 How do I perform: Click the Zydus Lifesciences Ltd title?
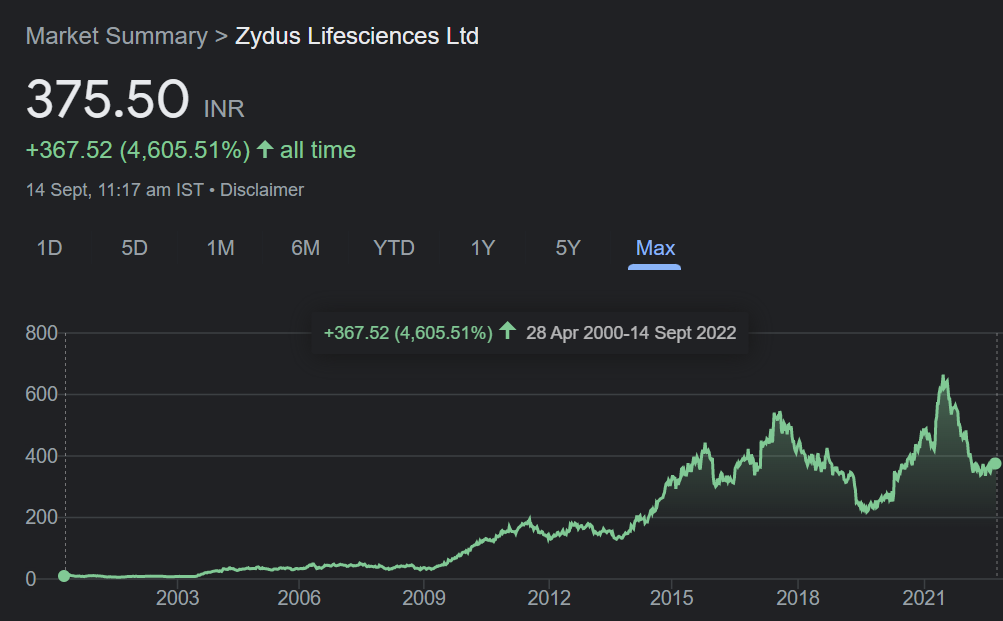(357, 36)
